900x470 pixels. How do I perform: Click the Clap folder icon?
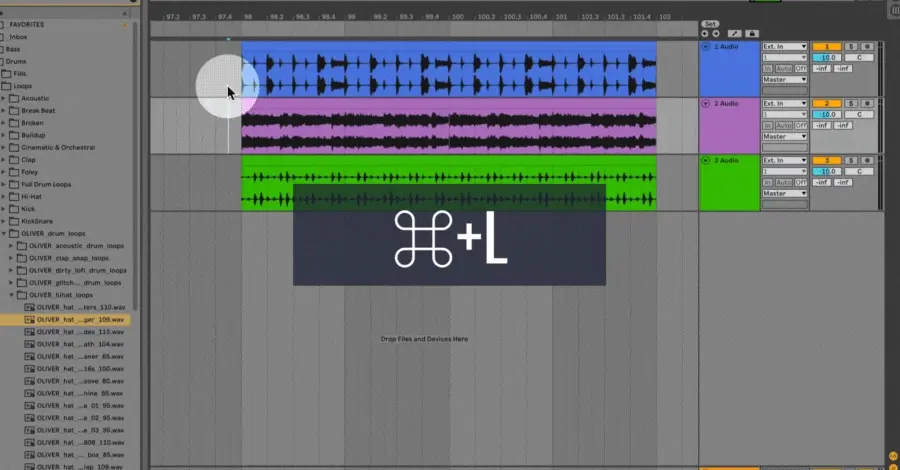pos(14,160)
